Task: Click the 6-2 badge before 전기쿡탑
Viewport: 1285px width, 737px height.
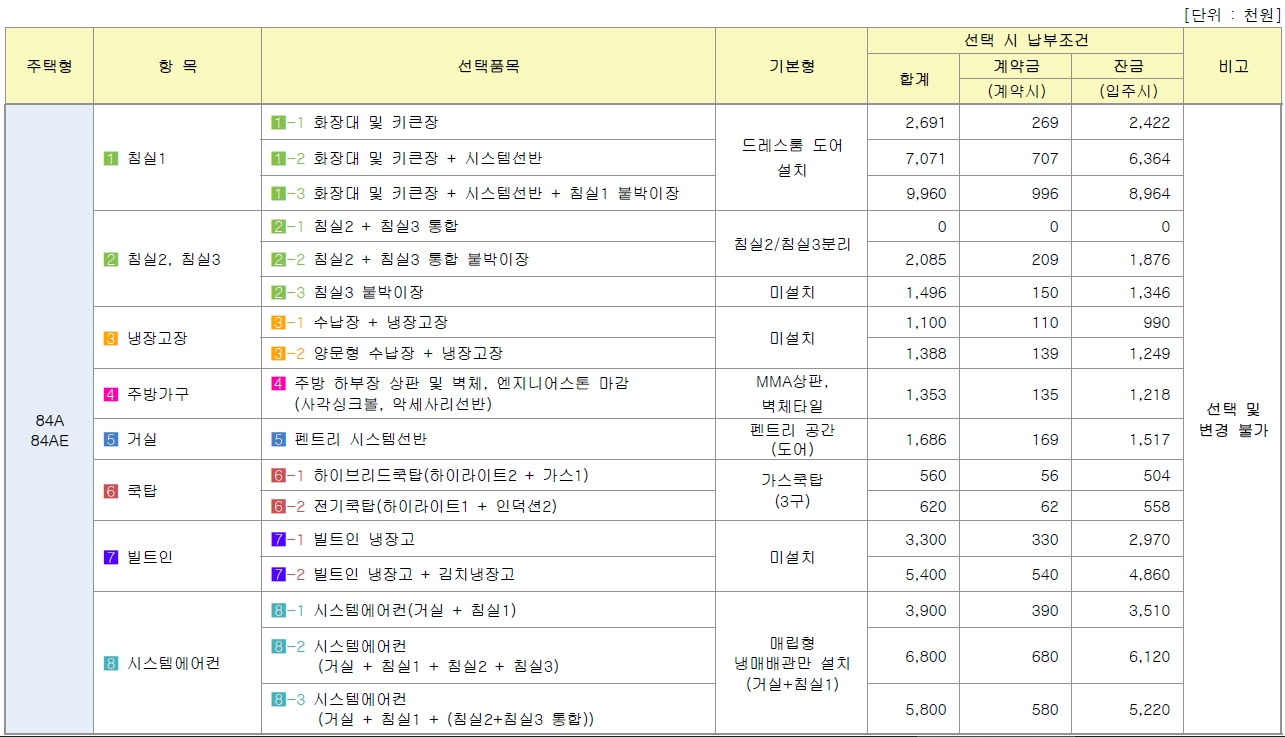Action: (288, 506)
